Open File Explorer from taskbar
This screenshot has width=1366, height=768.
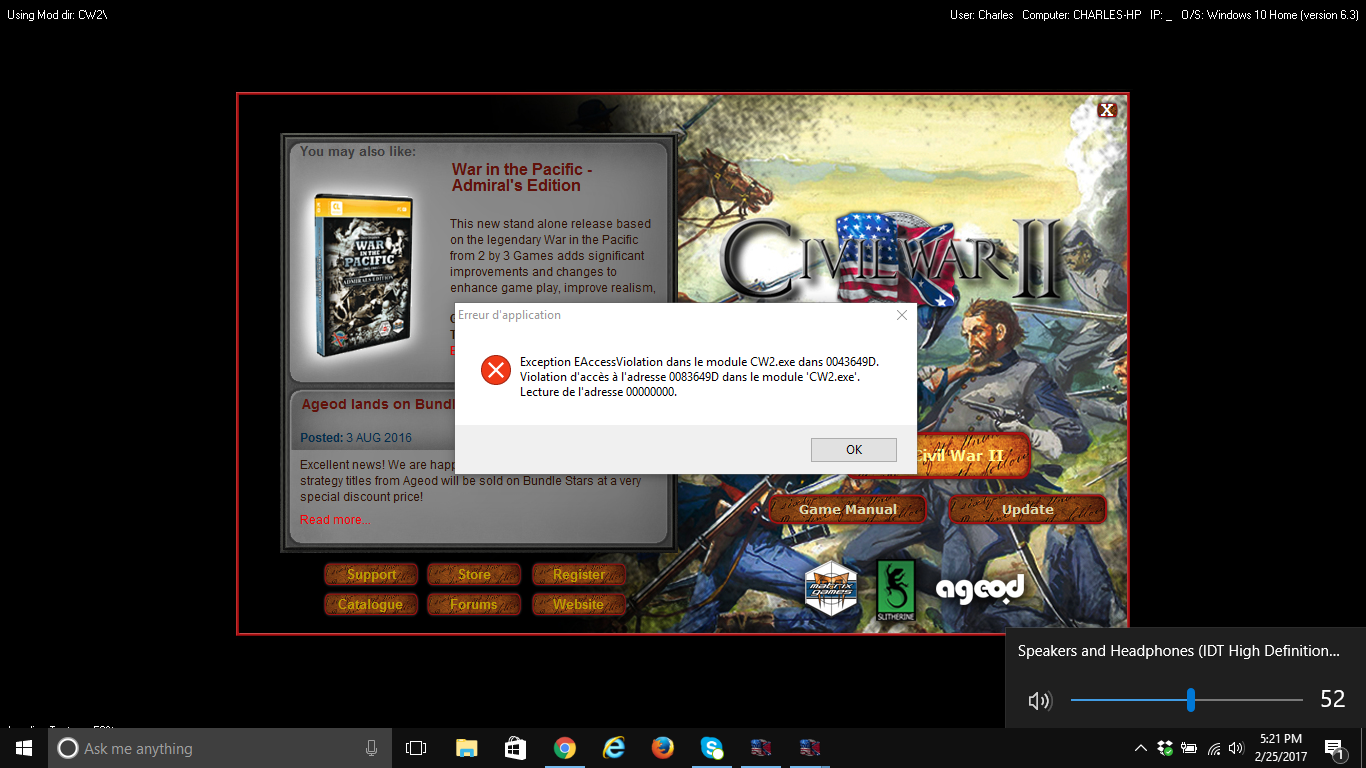coord(466,748)
